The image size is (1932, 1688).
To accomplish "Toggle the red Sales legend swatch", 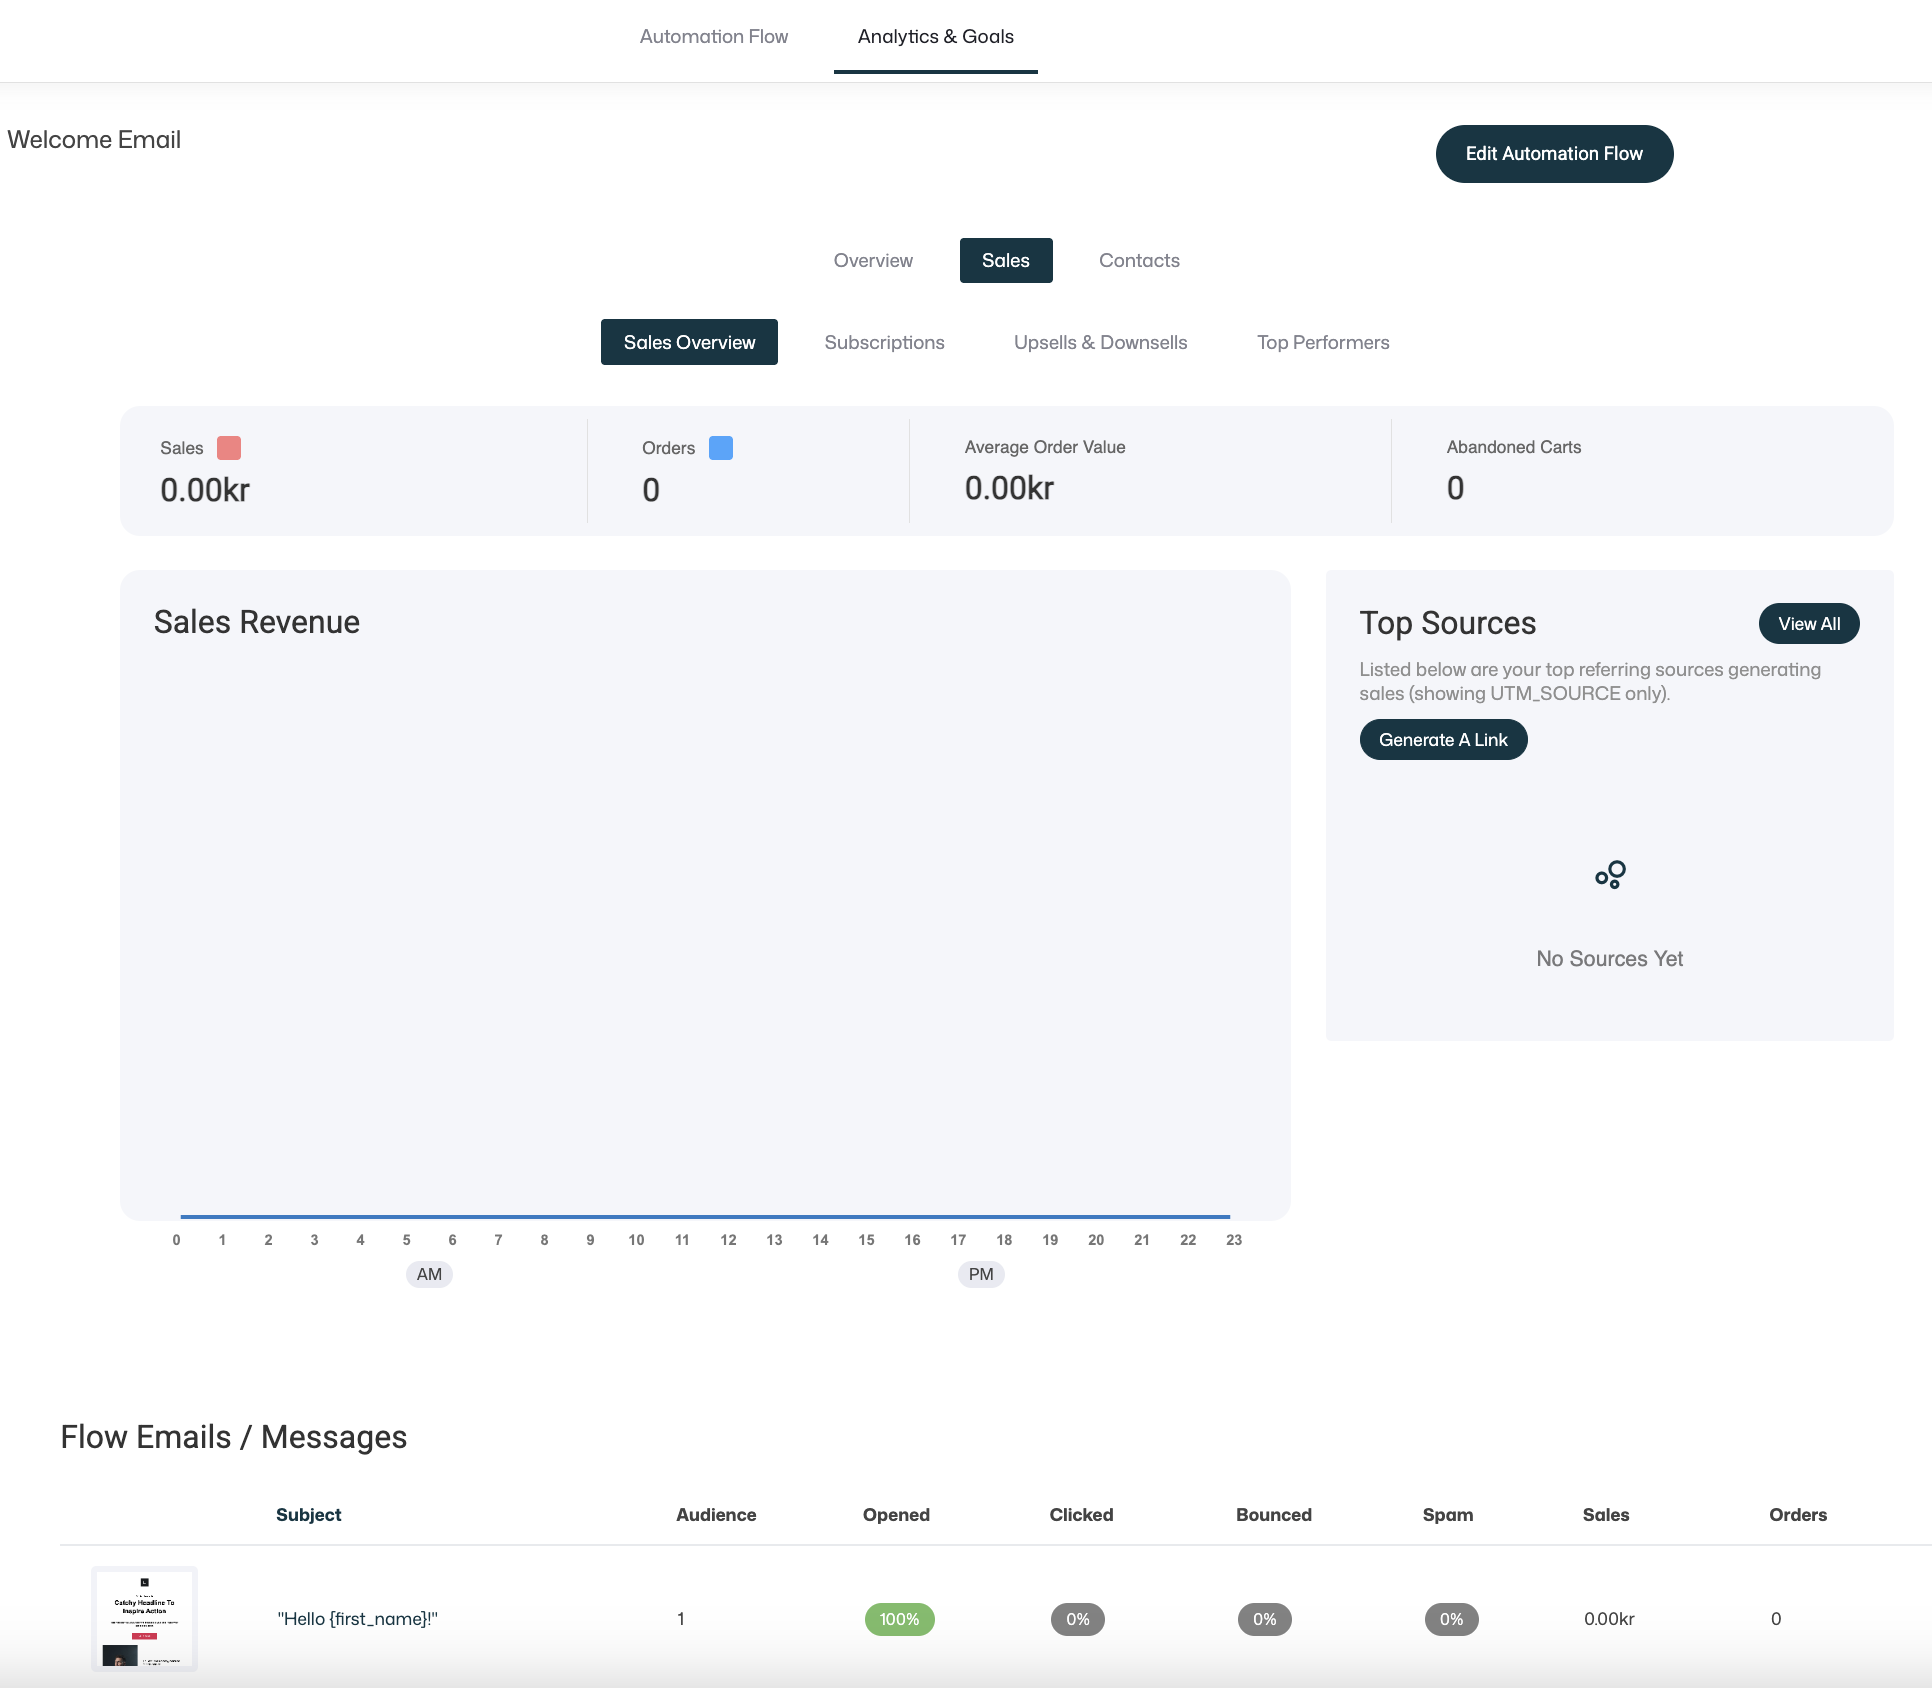I will coord(229,448).
